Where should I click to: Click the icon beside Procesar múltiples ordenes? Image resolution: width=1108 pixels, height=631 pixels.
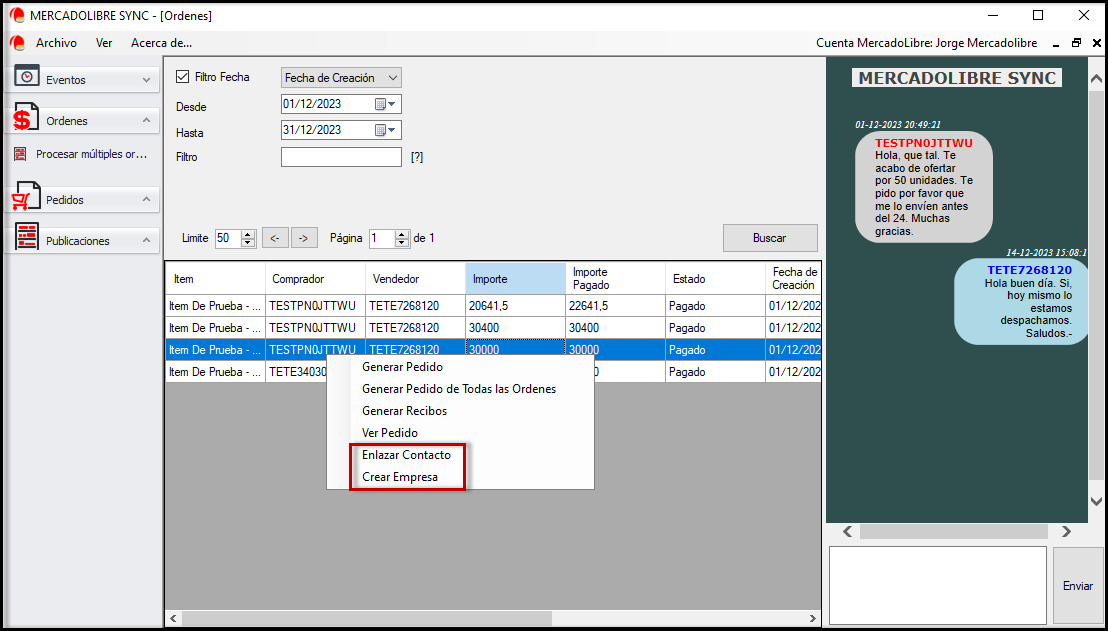point(21,153)
